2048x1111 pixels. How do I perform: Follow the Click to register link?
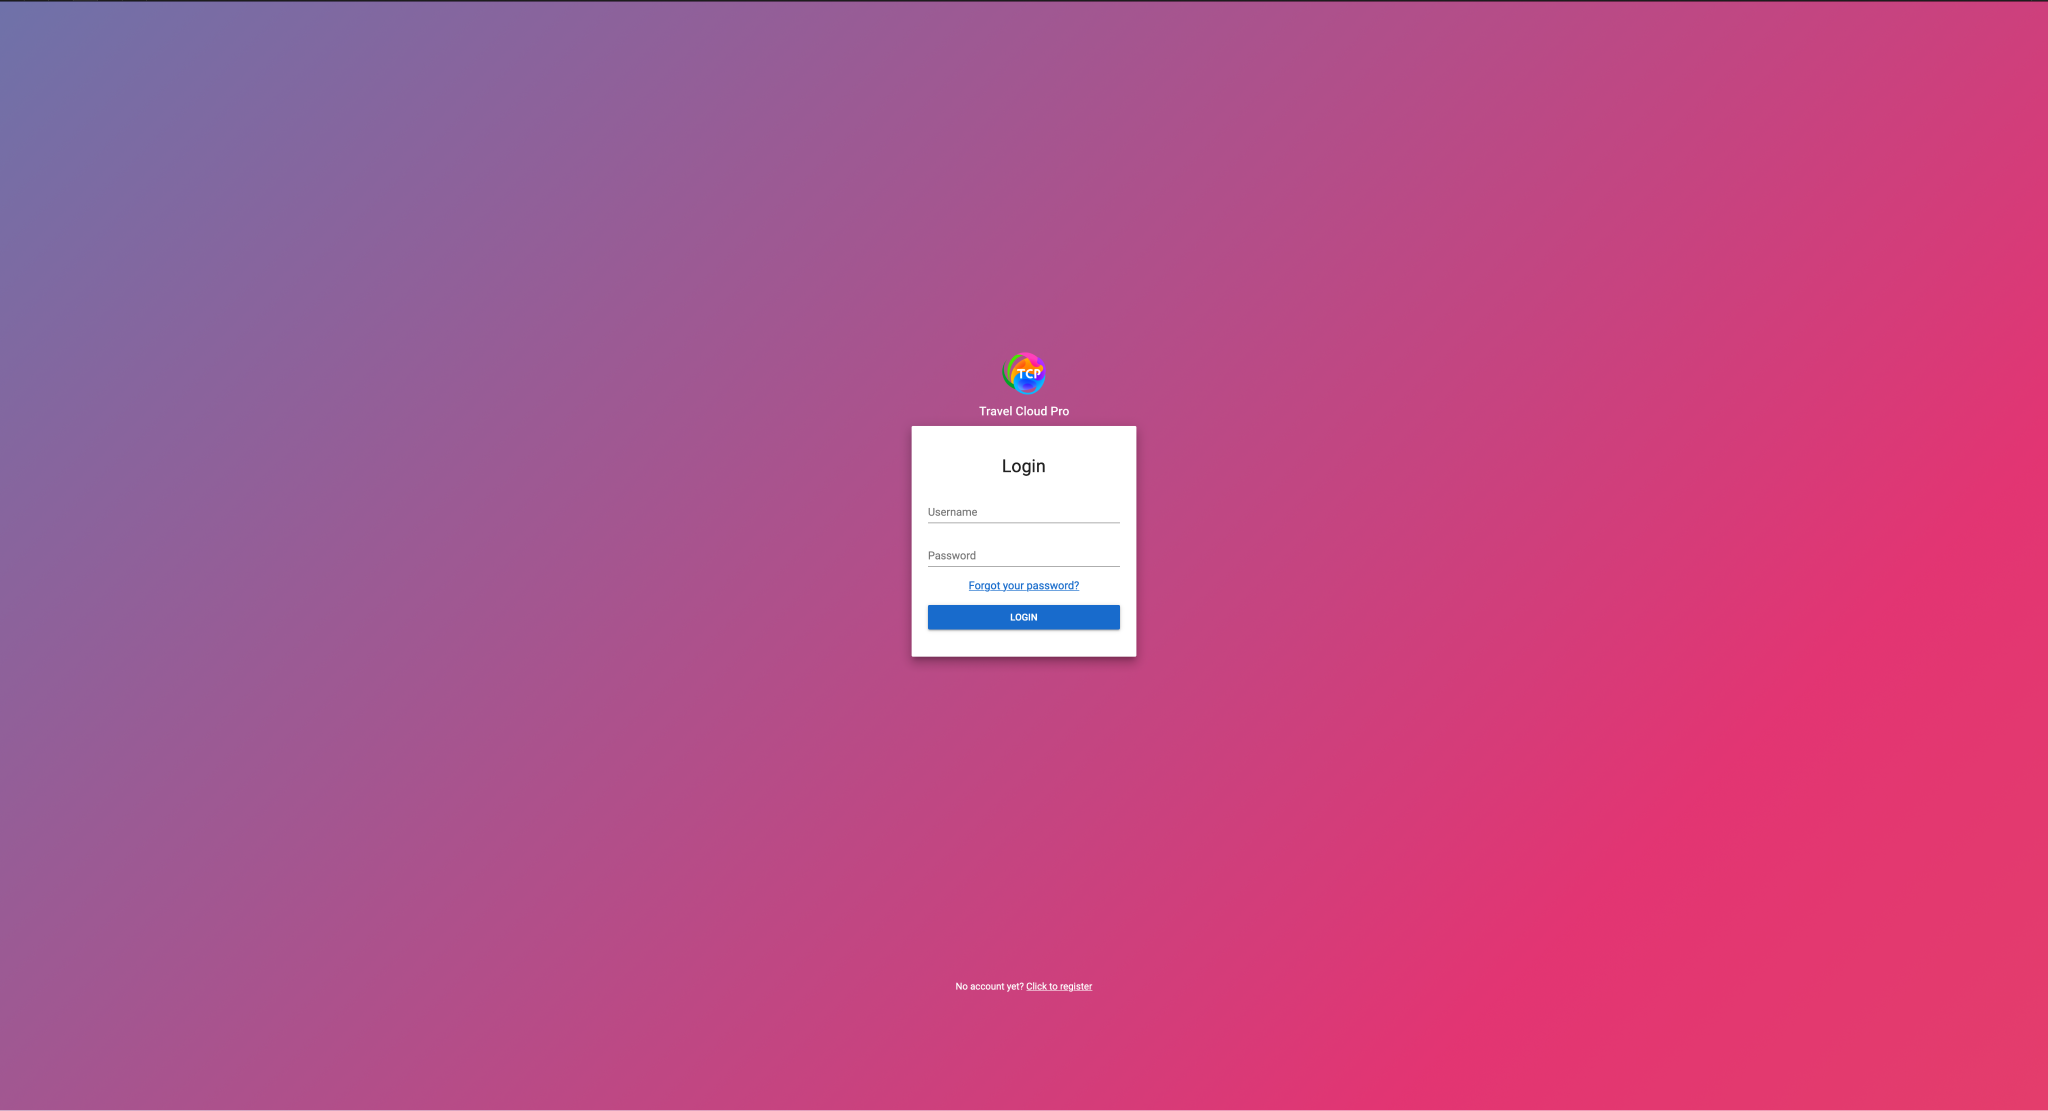click(x=1059, y=987)
